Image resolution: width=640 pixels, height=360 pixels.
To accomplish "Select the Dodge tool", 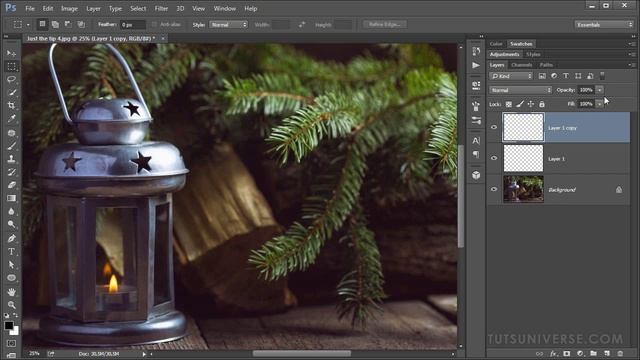I will click(11, 224).
